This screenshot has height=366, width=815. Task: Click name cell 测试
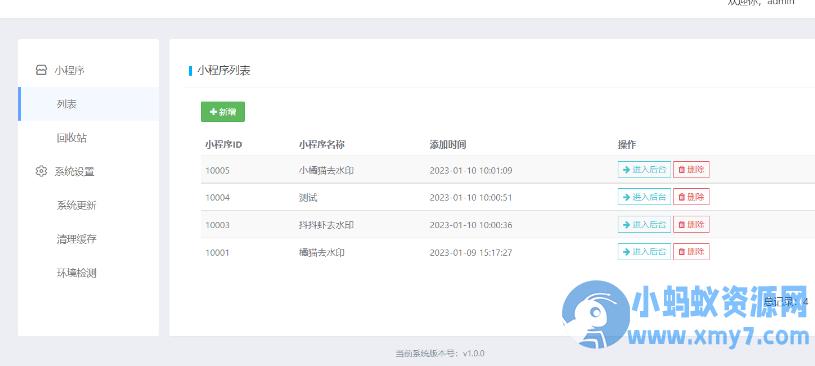click(x=308, y=198)
